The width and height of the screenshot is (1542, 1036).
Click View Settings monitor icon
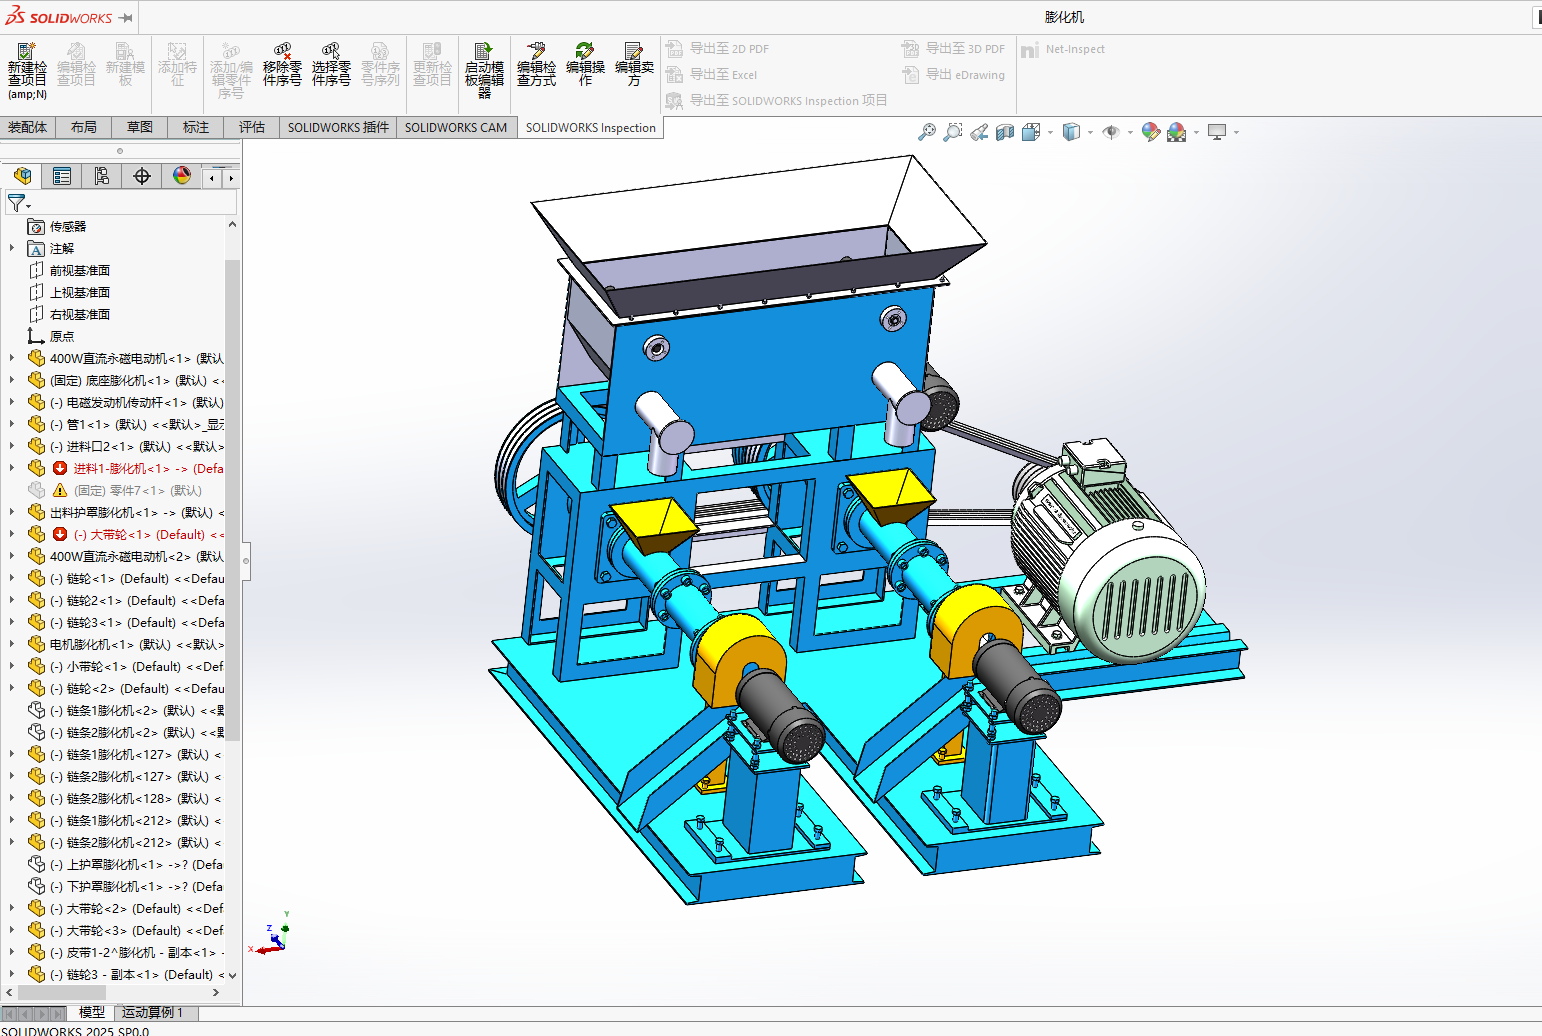click(1217, 132)
